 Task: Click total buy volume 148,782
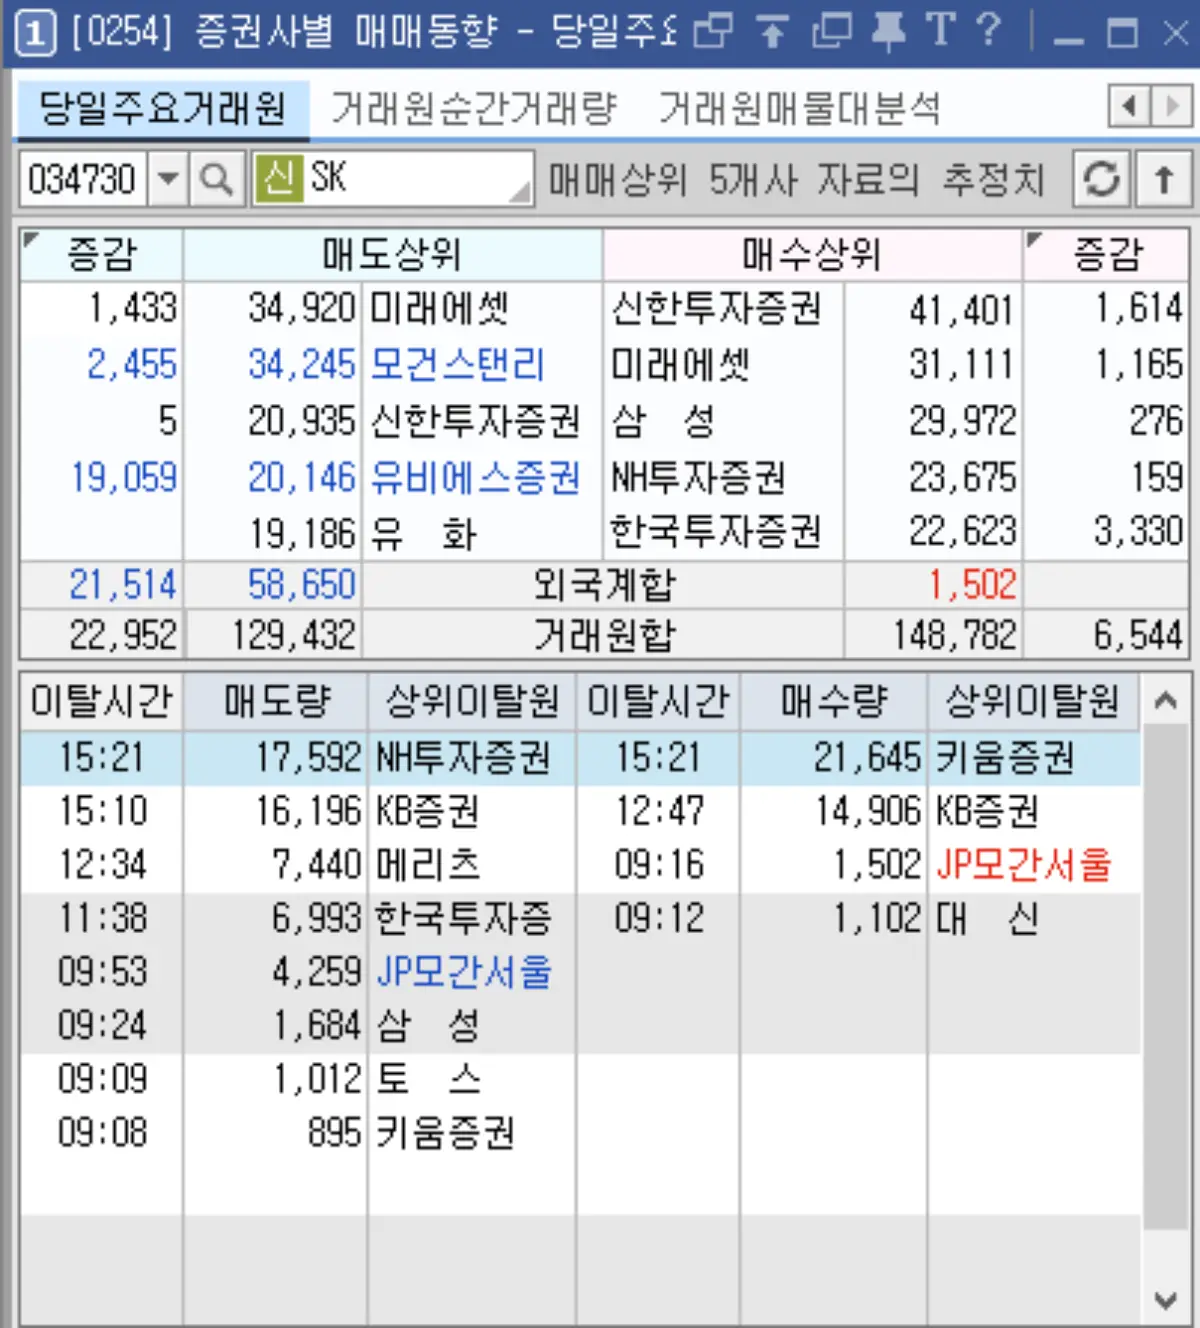pyautogui.click(x=955, y=635)
